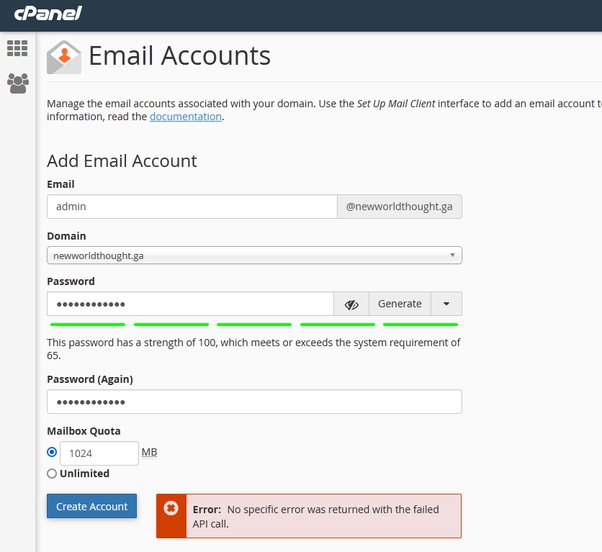602x552 pixels.
Task: Open the apps grid icon in sidebar
Action: pos(17,48)
